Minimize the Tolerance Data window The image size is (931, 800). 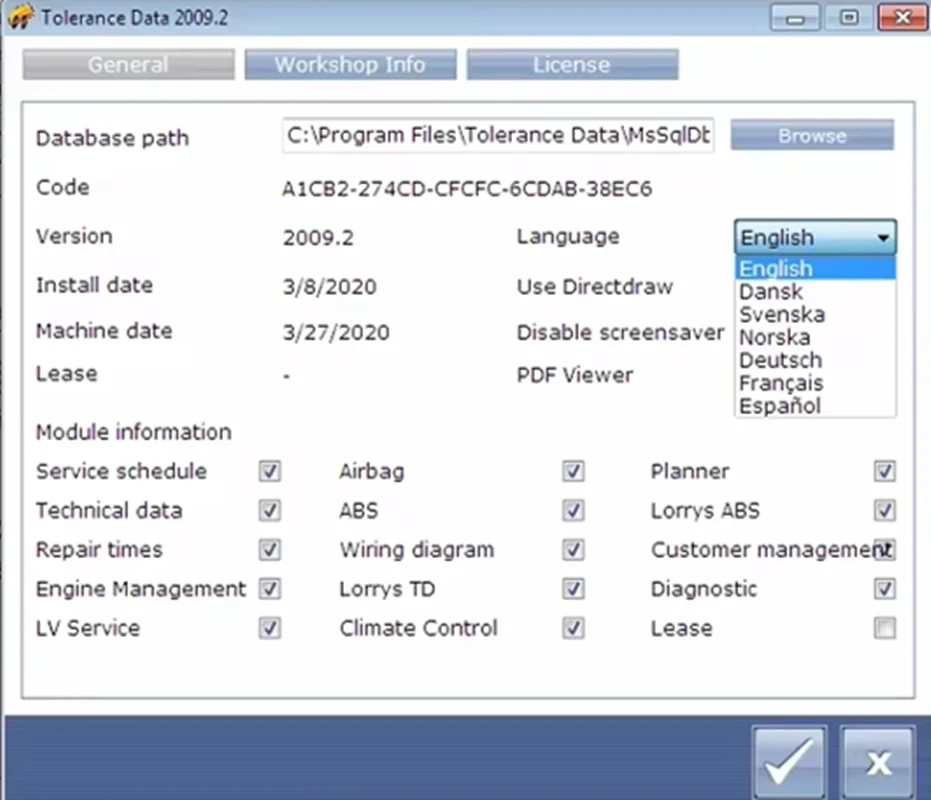coord(795,17)
